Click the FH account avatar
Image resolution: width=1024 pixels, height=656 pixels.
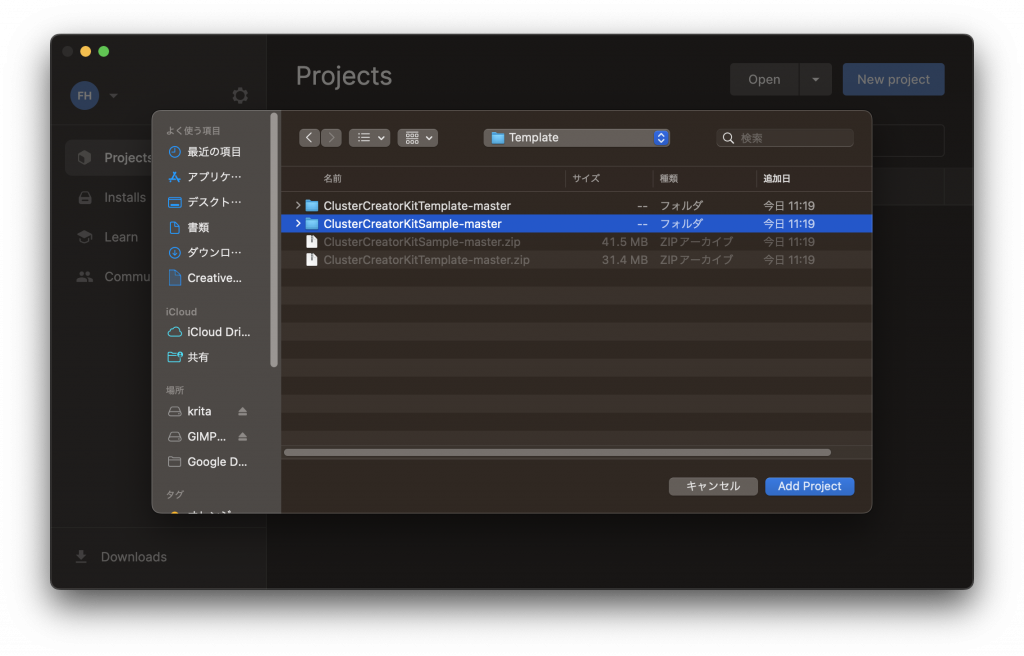[84, 96]
